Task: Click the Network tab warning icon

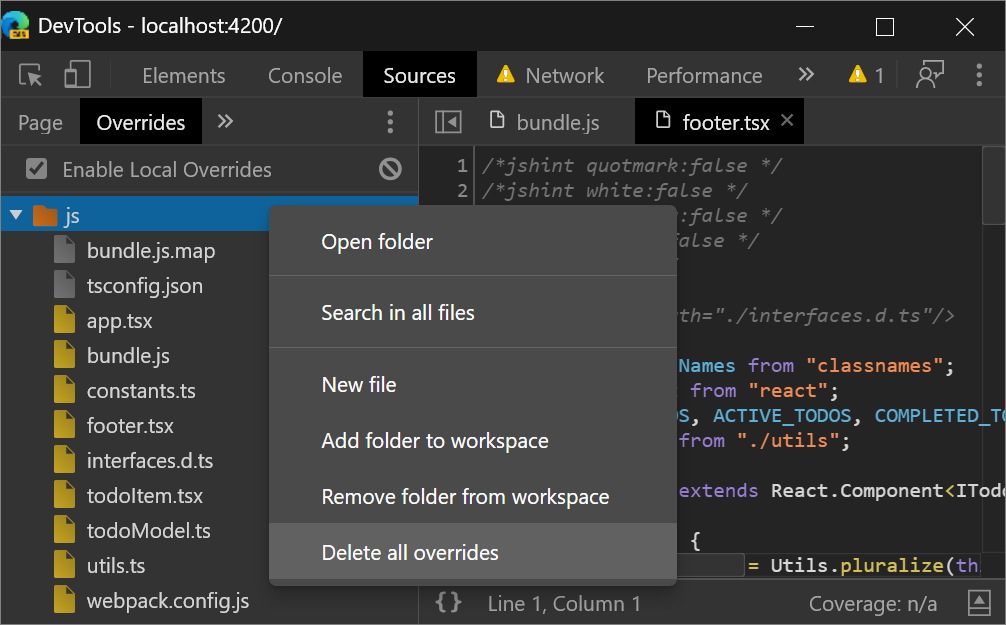Action: (506, 74)
